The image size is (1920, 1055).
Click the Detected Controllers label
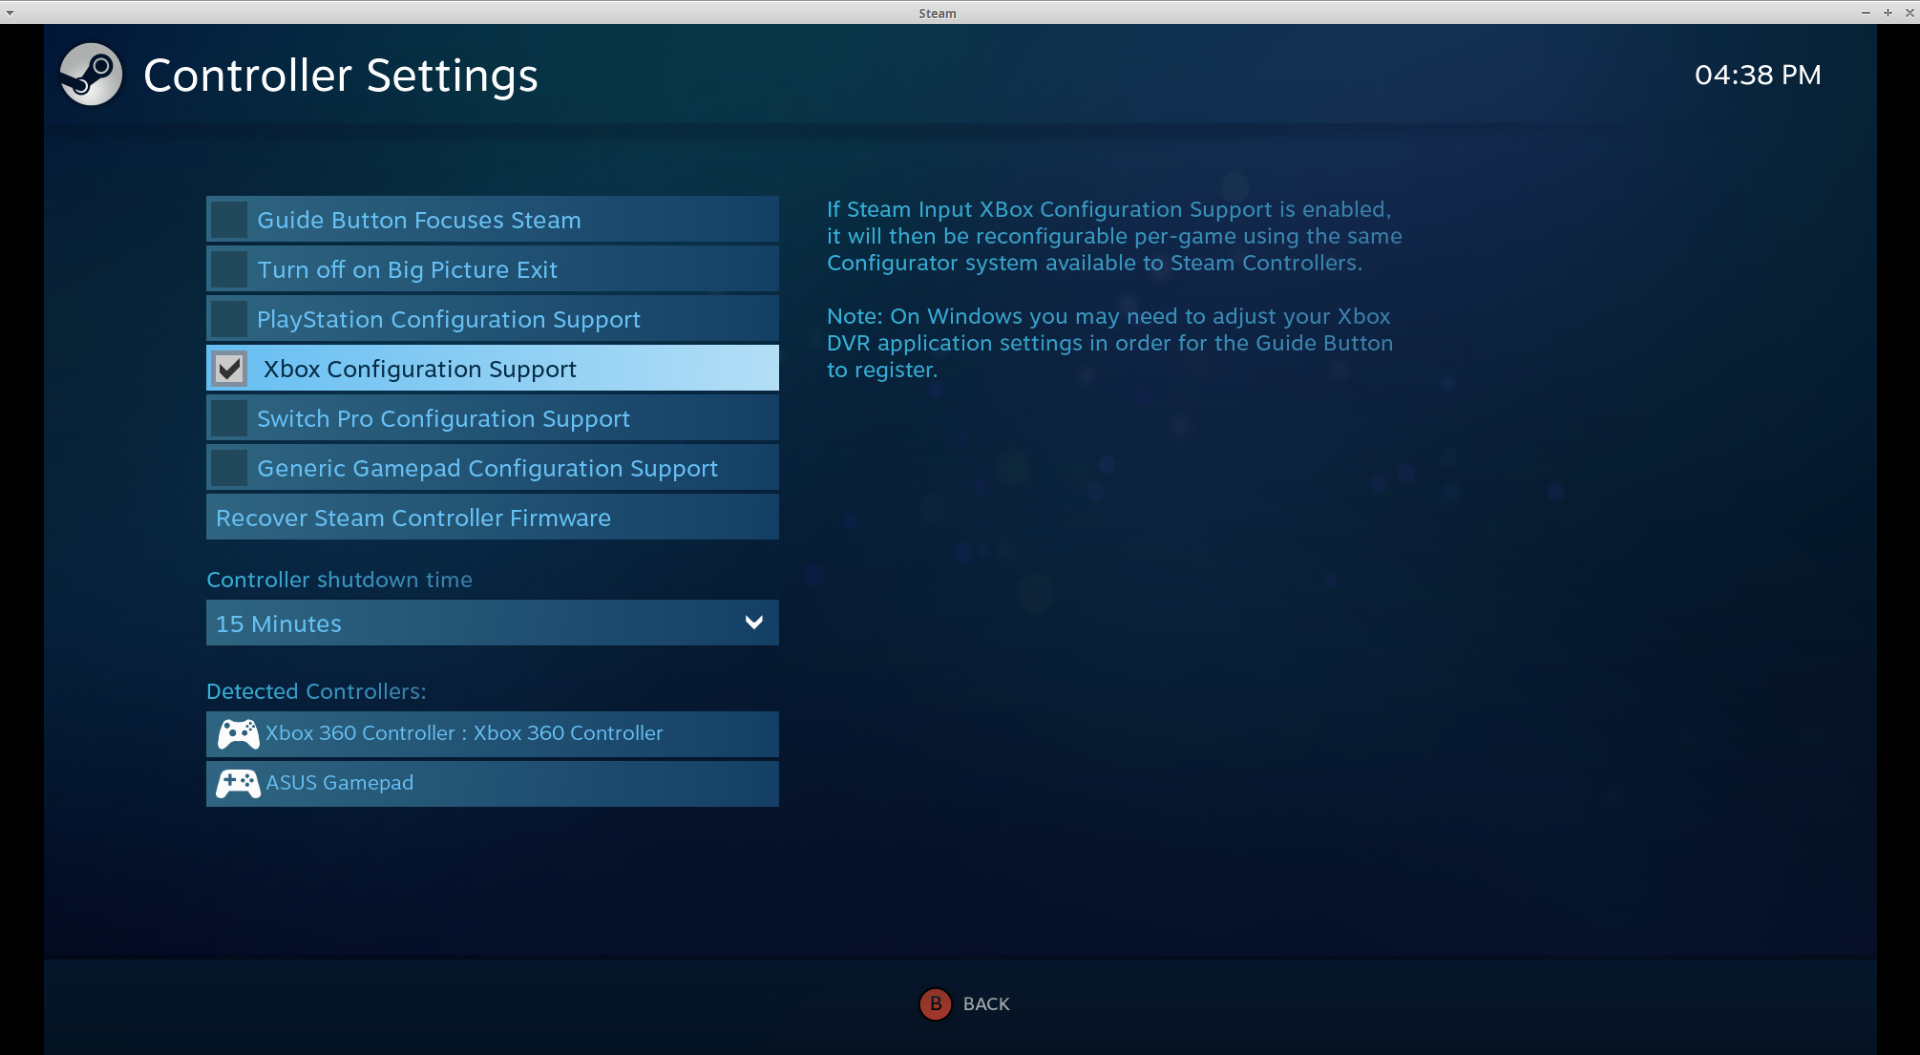click(x=316, y=692)
